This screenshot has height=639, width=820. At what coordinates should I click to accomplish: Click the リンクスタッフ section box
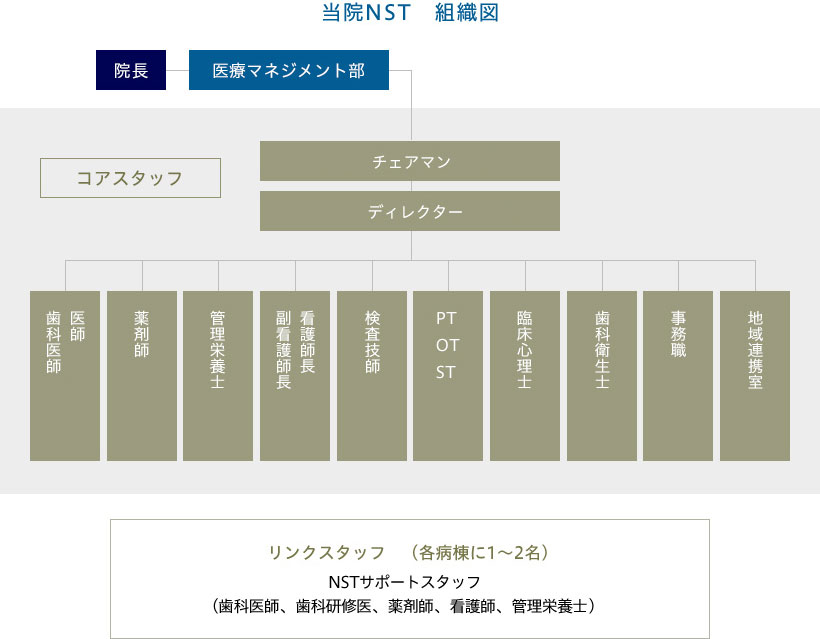click(410, 578)
